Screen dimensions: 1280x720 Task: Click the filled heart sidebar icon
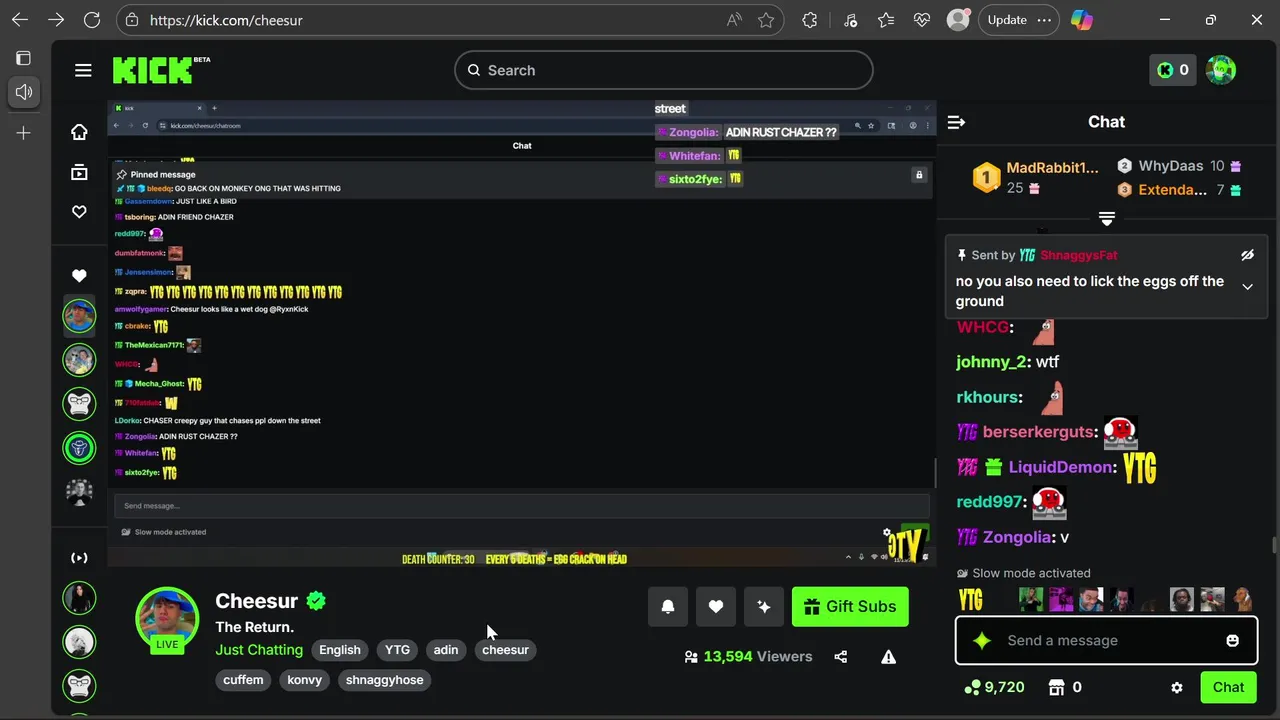pyautogui.click(x=79, y=276)
